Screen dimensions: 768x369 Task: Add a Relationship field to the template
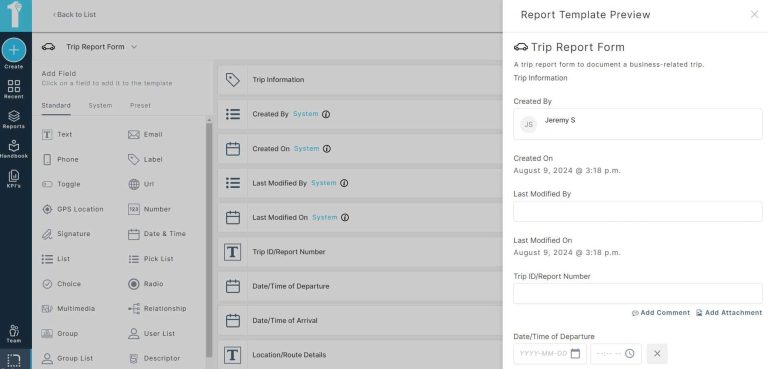[157, 309]
